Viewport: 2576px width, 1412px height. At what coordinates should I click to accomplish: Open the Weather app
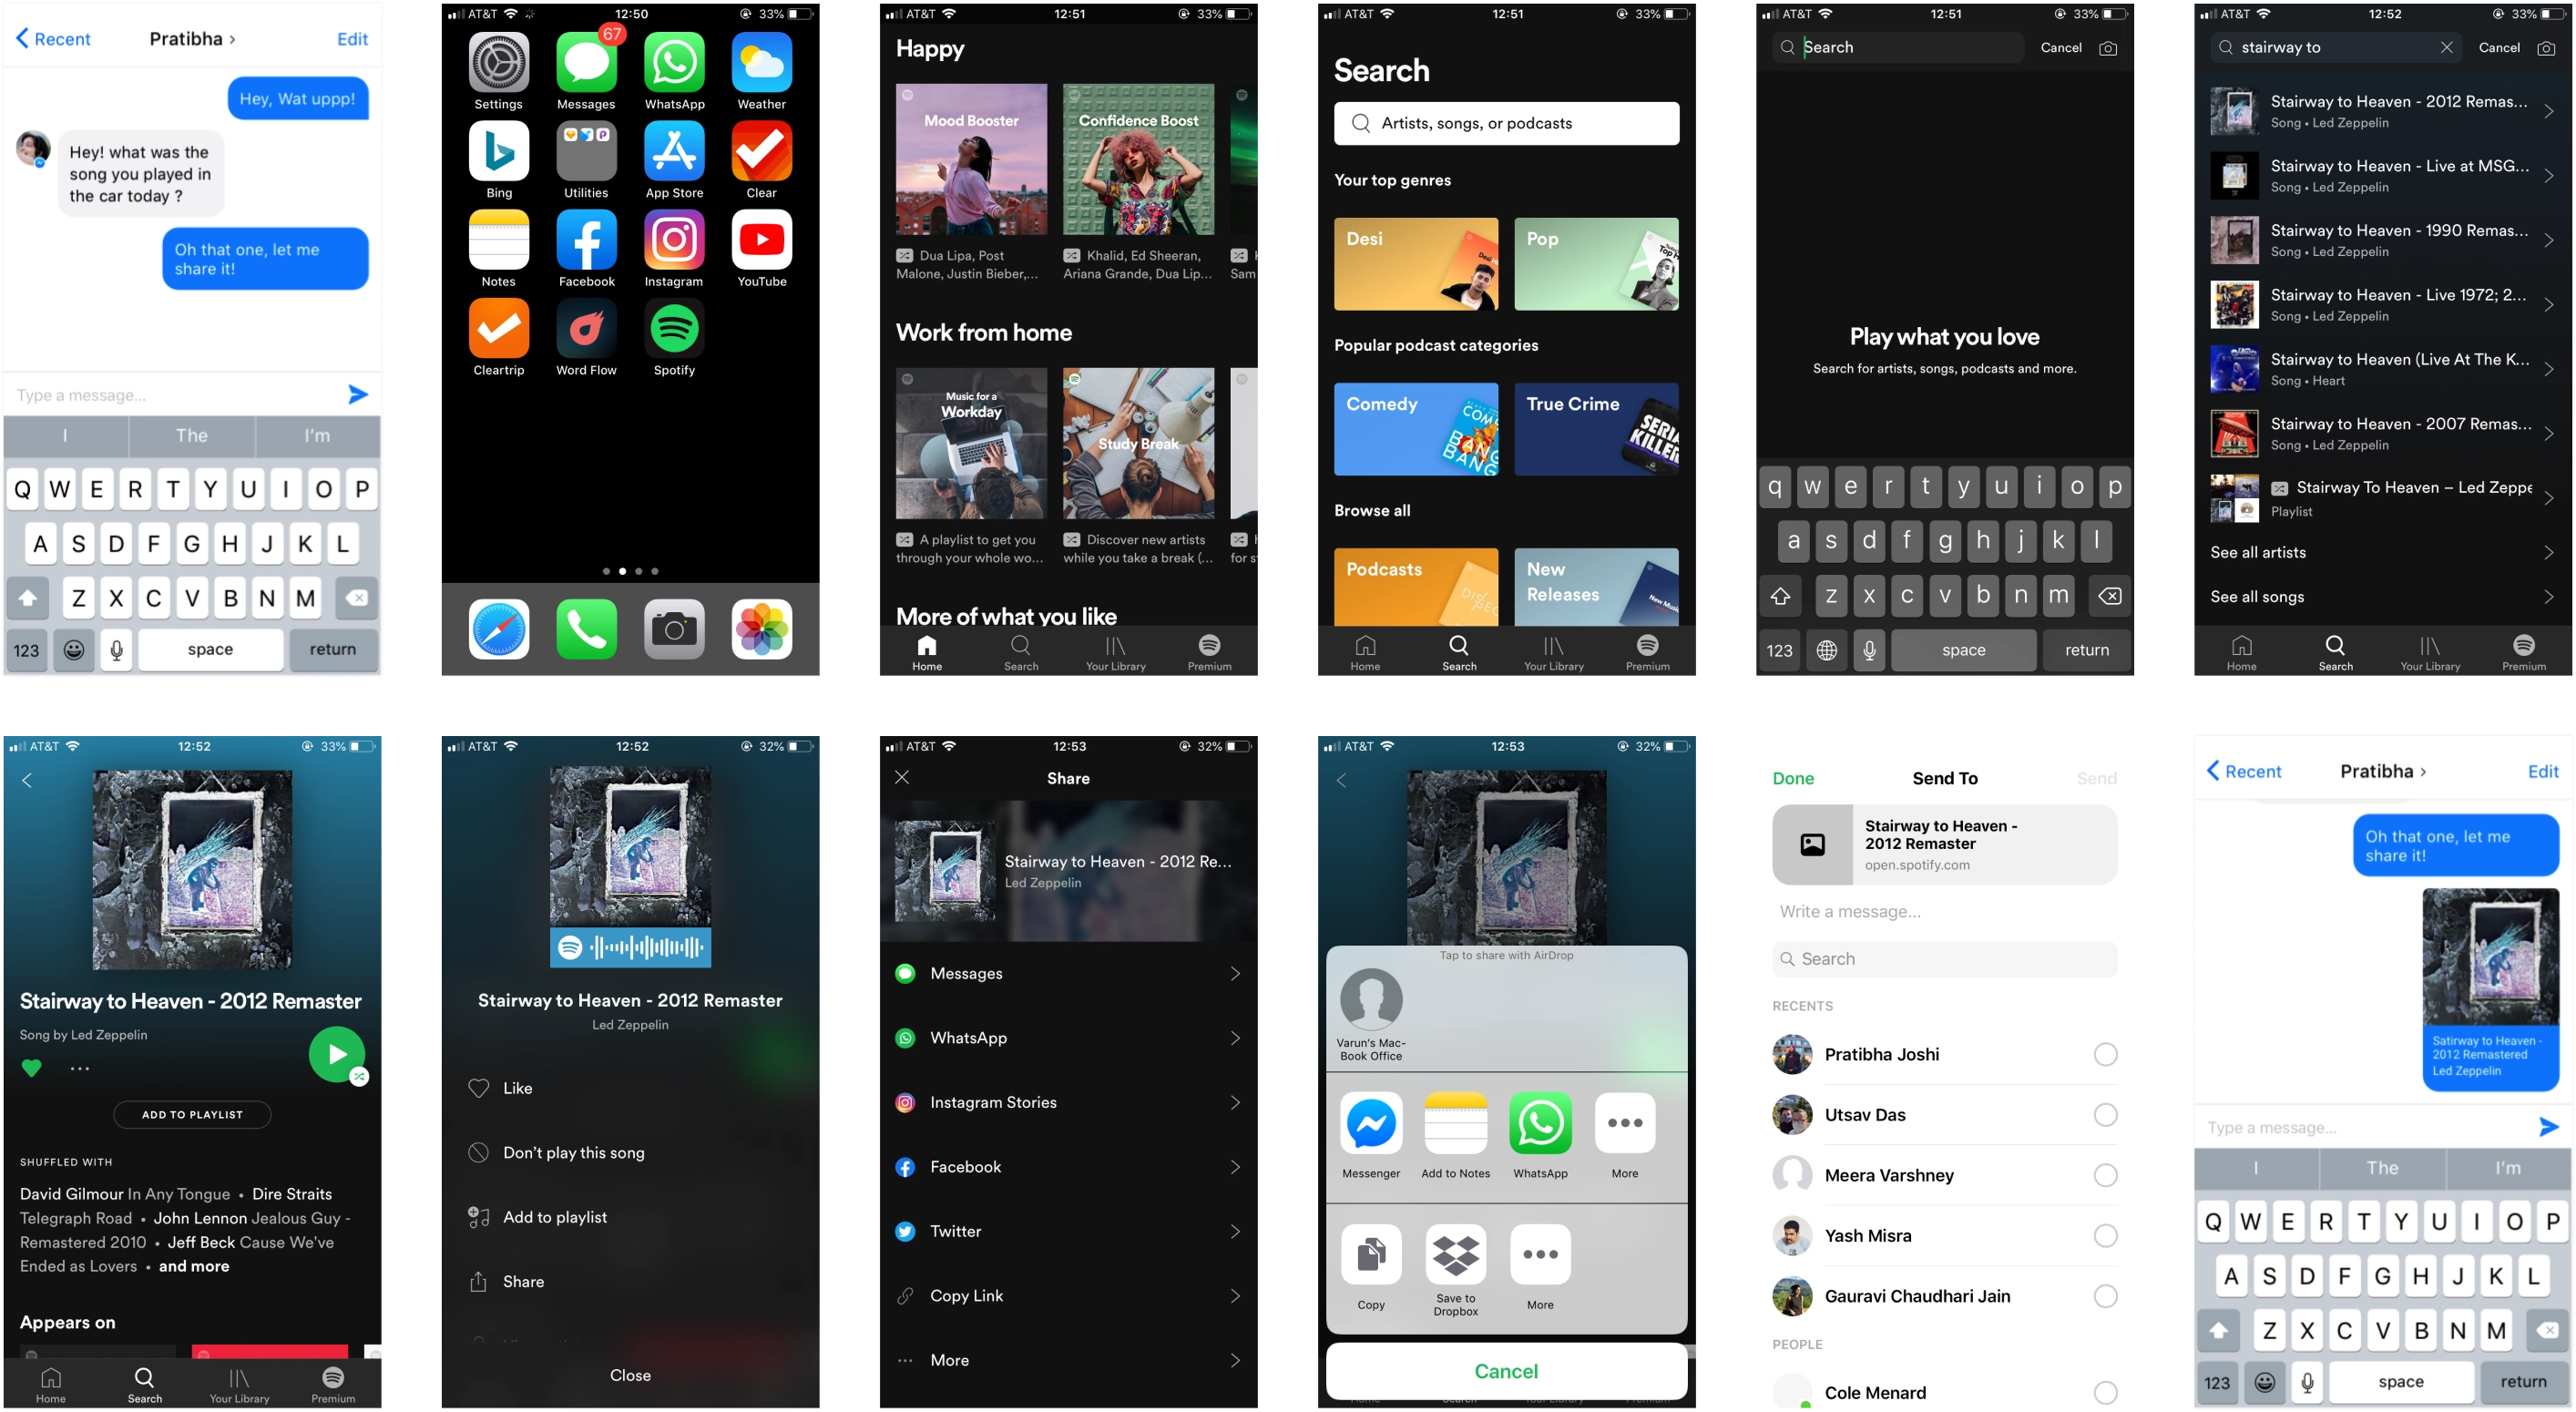pos(762,62)
